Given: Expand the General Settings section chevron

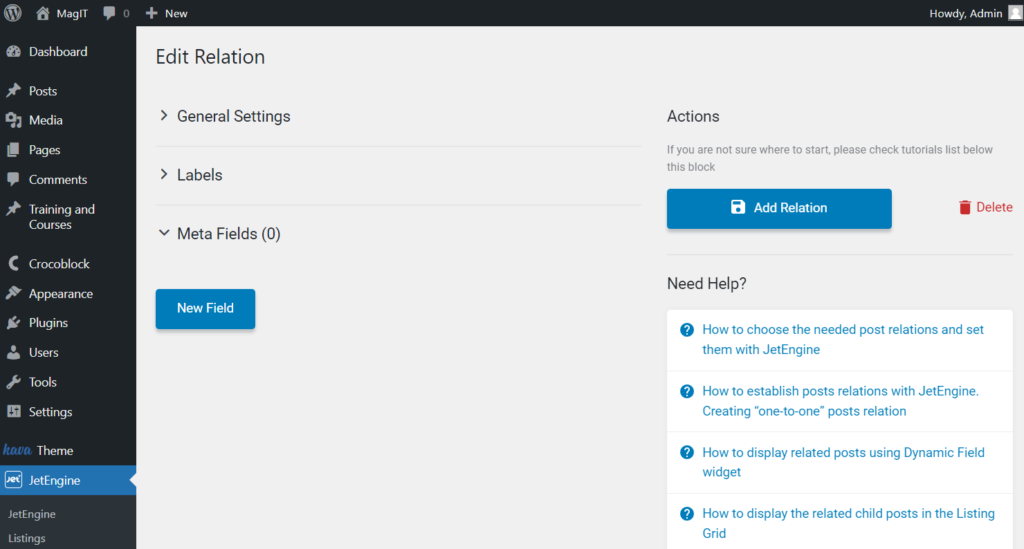Looking at the screenshot, I should [164, 116].
